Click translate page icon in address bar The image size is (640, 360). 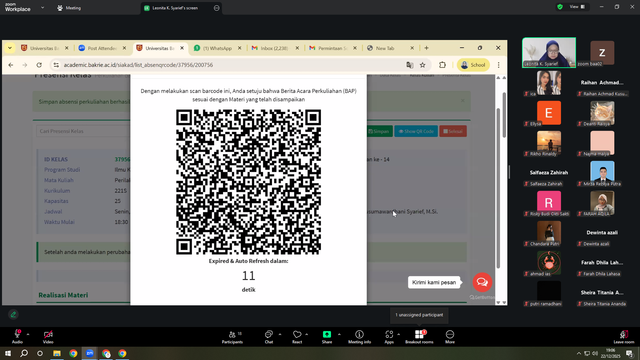(x=409, y=65)
